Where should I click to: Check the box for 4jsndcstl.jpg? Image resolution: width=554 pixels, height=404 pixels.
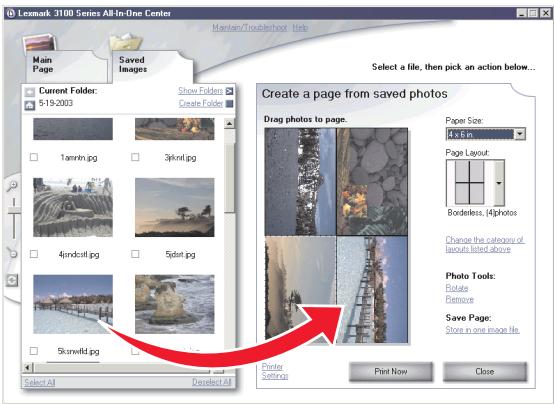pyautogui.click(x=34, y=254)
